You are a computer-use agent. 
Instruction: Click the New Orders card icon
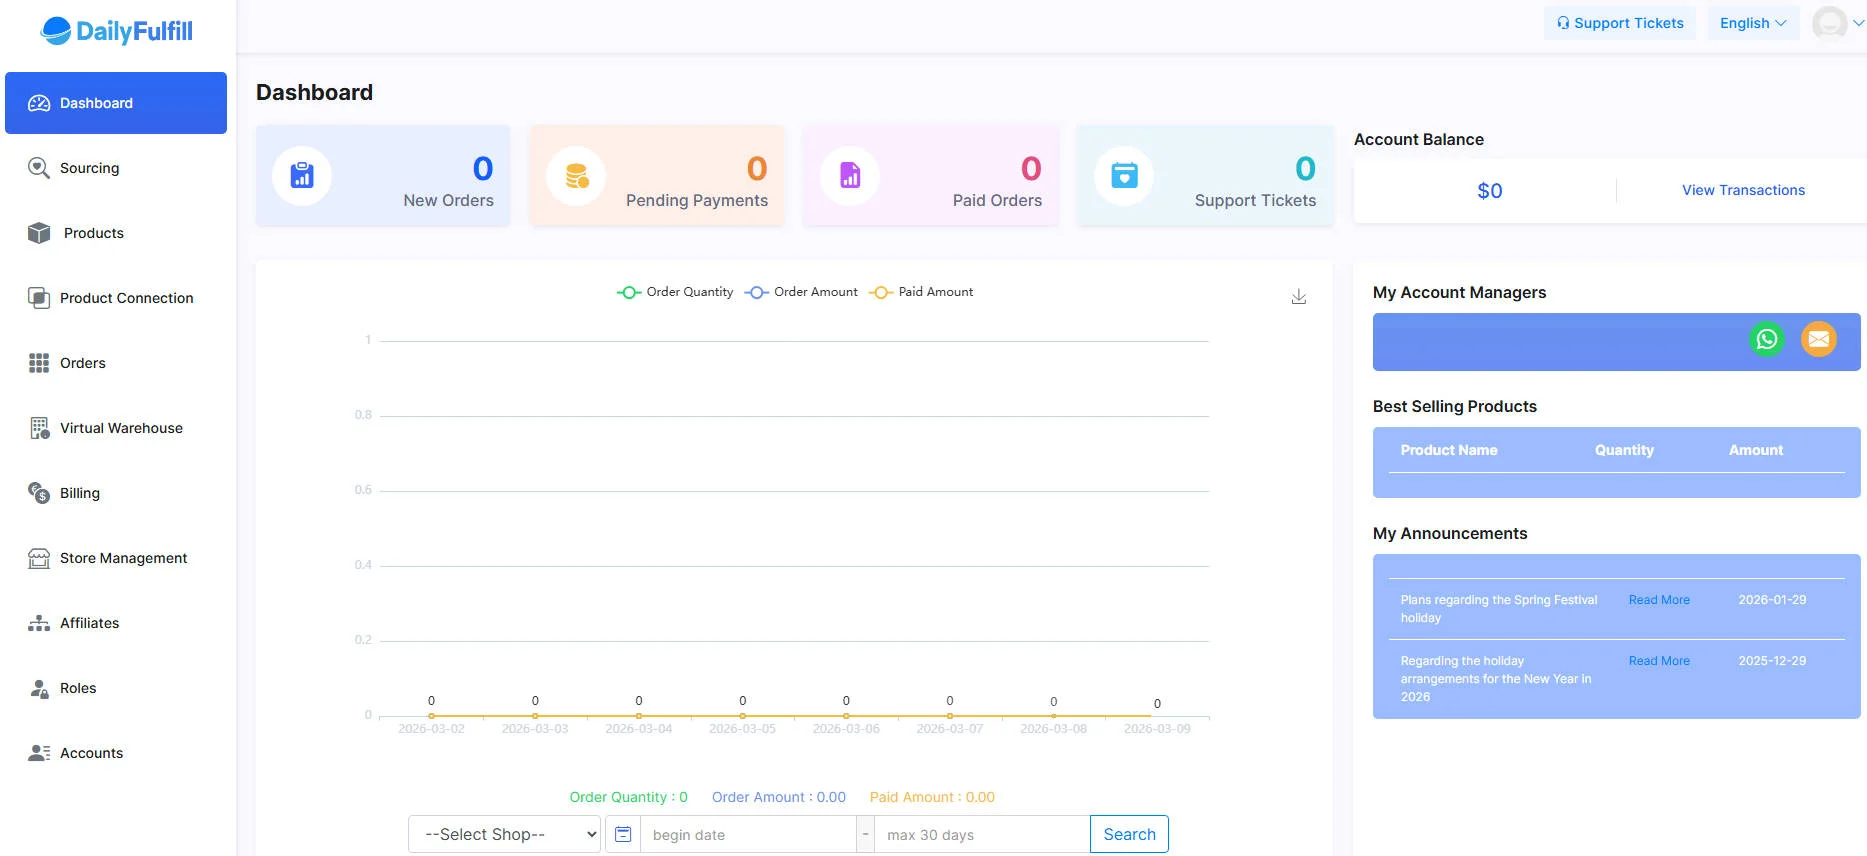[302, 176]
